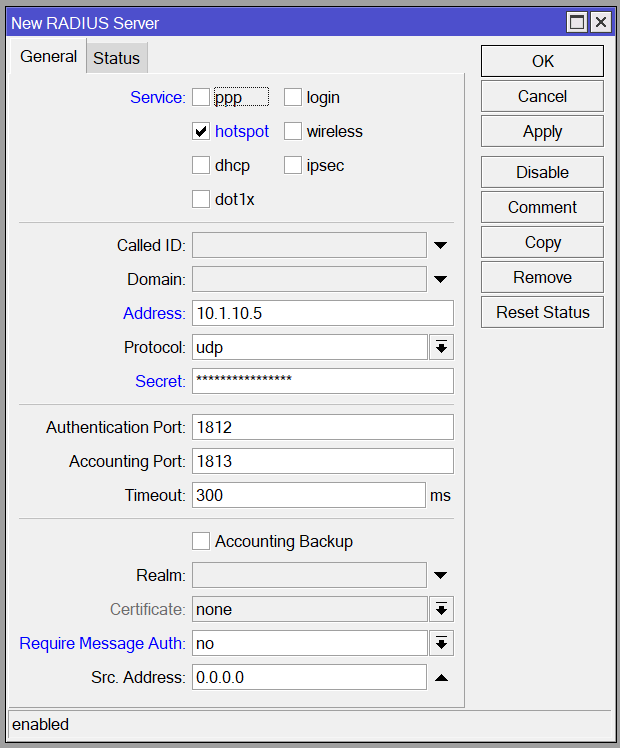Switch to the Status tab

(116, 58)
